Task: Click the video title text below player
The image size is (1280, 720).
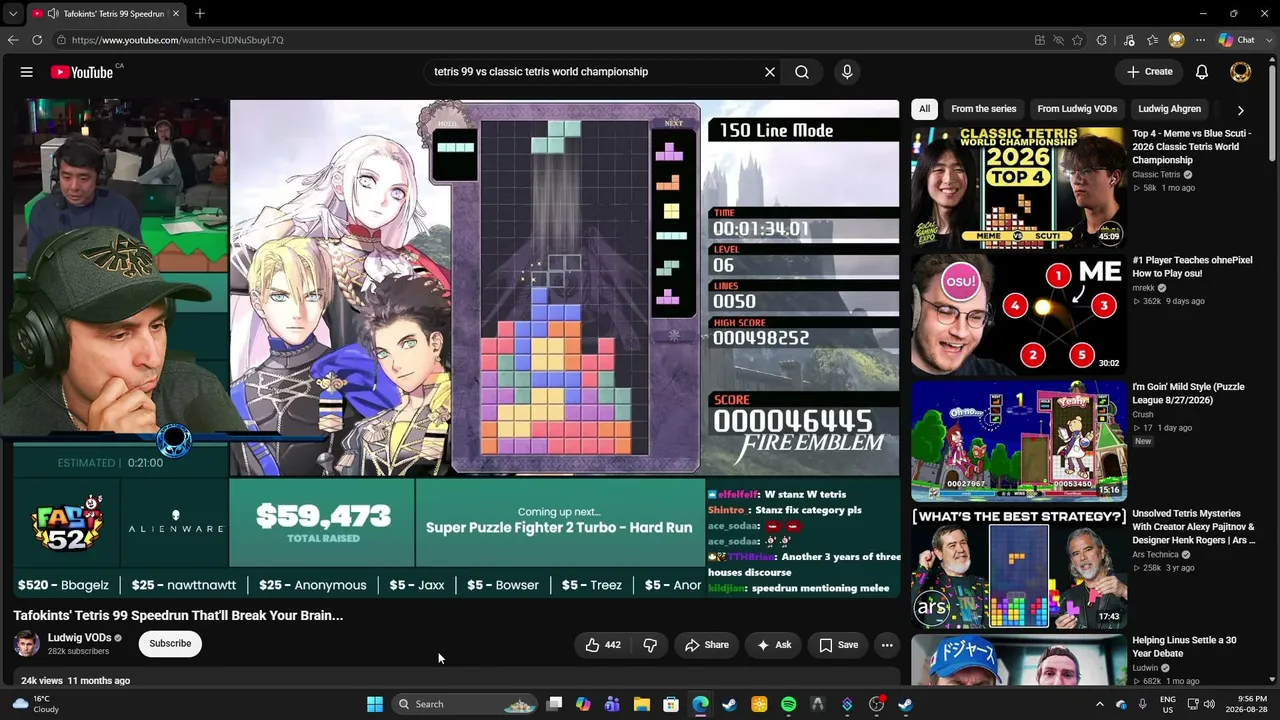Action: click(178, 615)
